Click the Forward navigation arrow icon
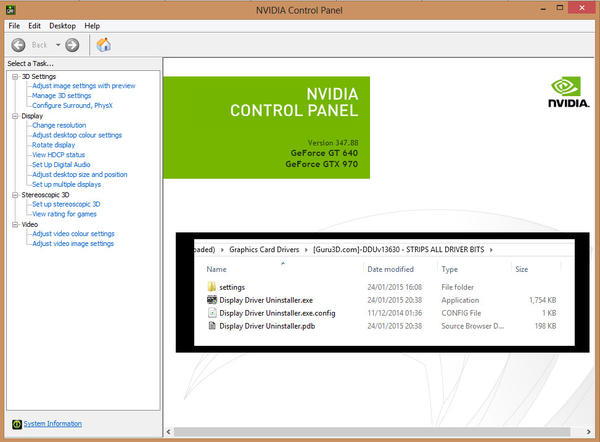 (x=72, y=45)
